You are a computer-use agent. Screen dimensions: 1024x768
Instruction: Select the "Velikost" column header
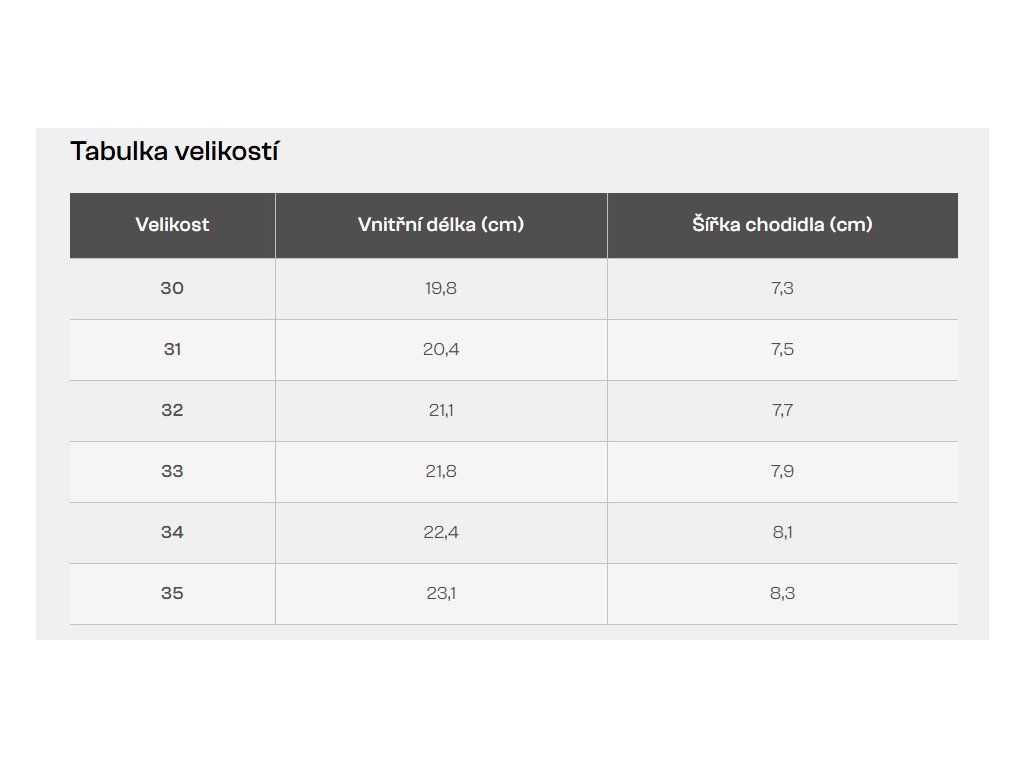point(172,225)
